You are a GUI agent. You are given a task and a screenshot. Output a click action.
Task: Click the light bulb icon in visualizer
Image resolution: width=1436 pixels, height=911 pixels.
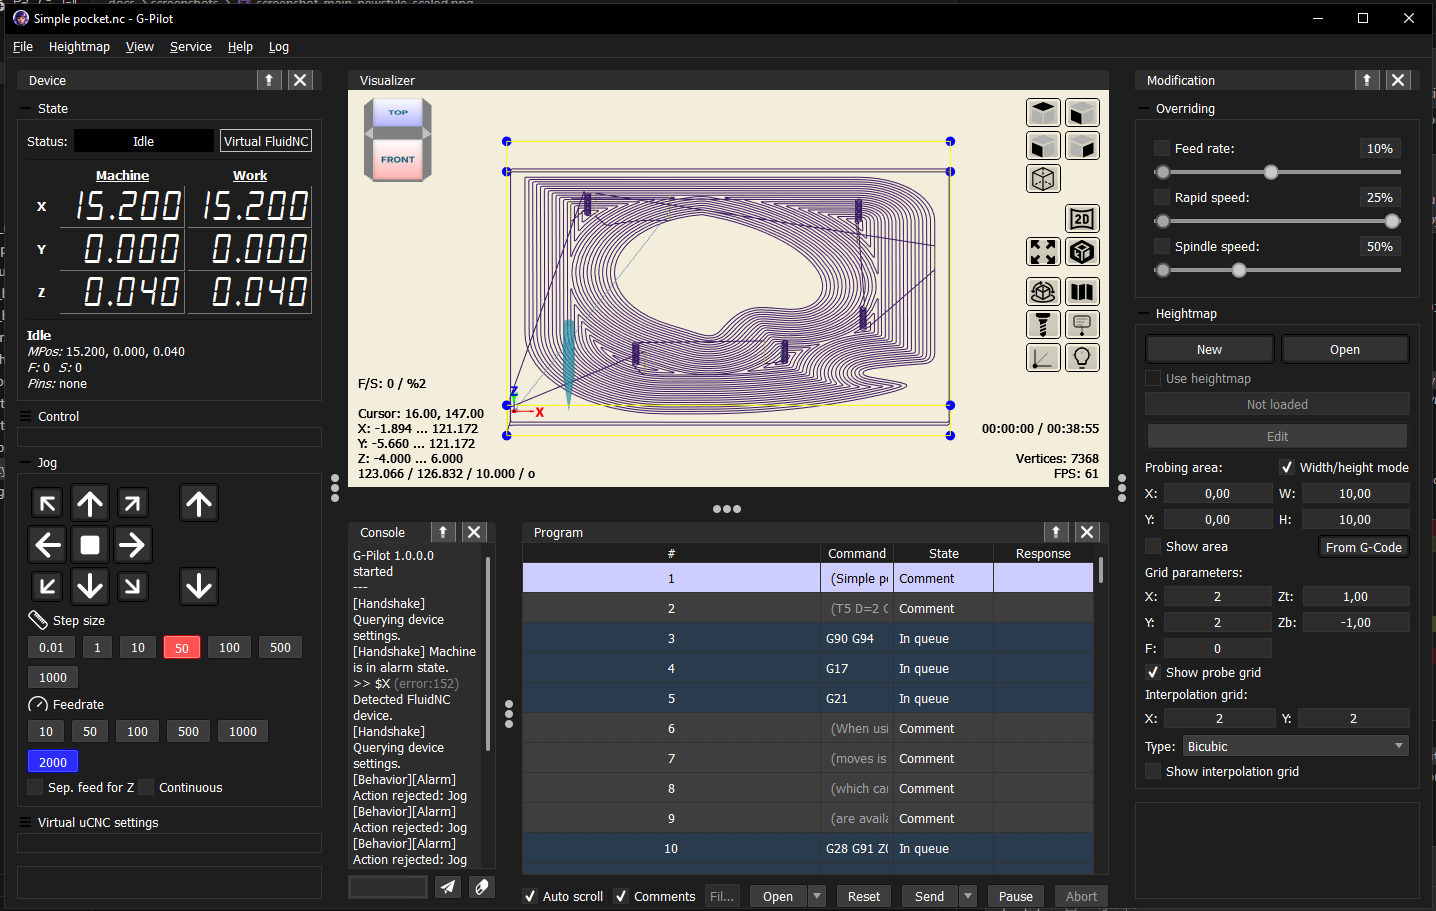[1082, 357]
